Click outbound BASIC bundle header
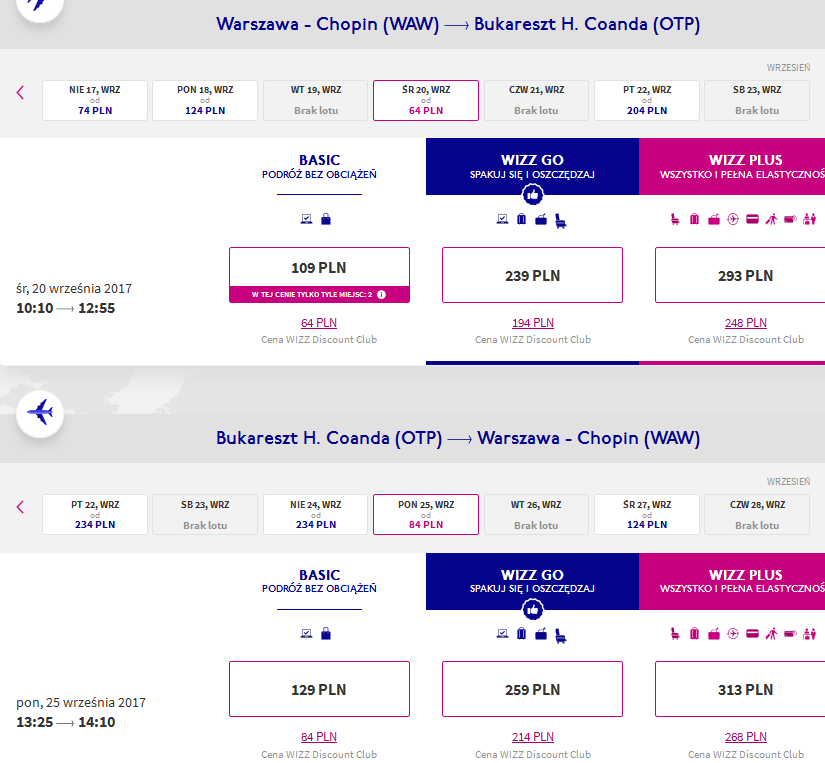This screenshot has height=763, width=825. coord(319,166)
